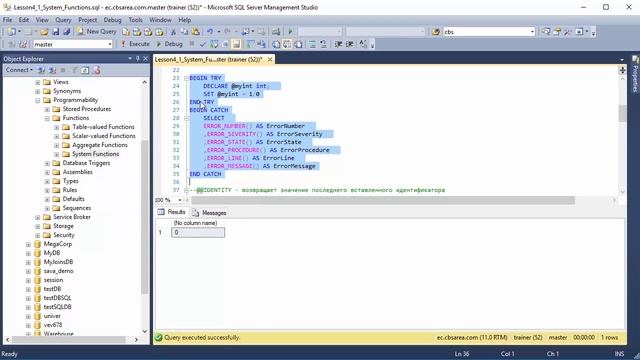The width and height of the screenshot is (640, 360).
Task: Execute the selected query
Action: [135, 44]
